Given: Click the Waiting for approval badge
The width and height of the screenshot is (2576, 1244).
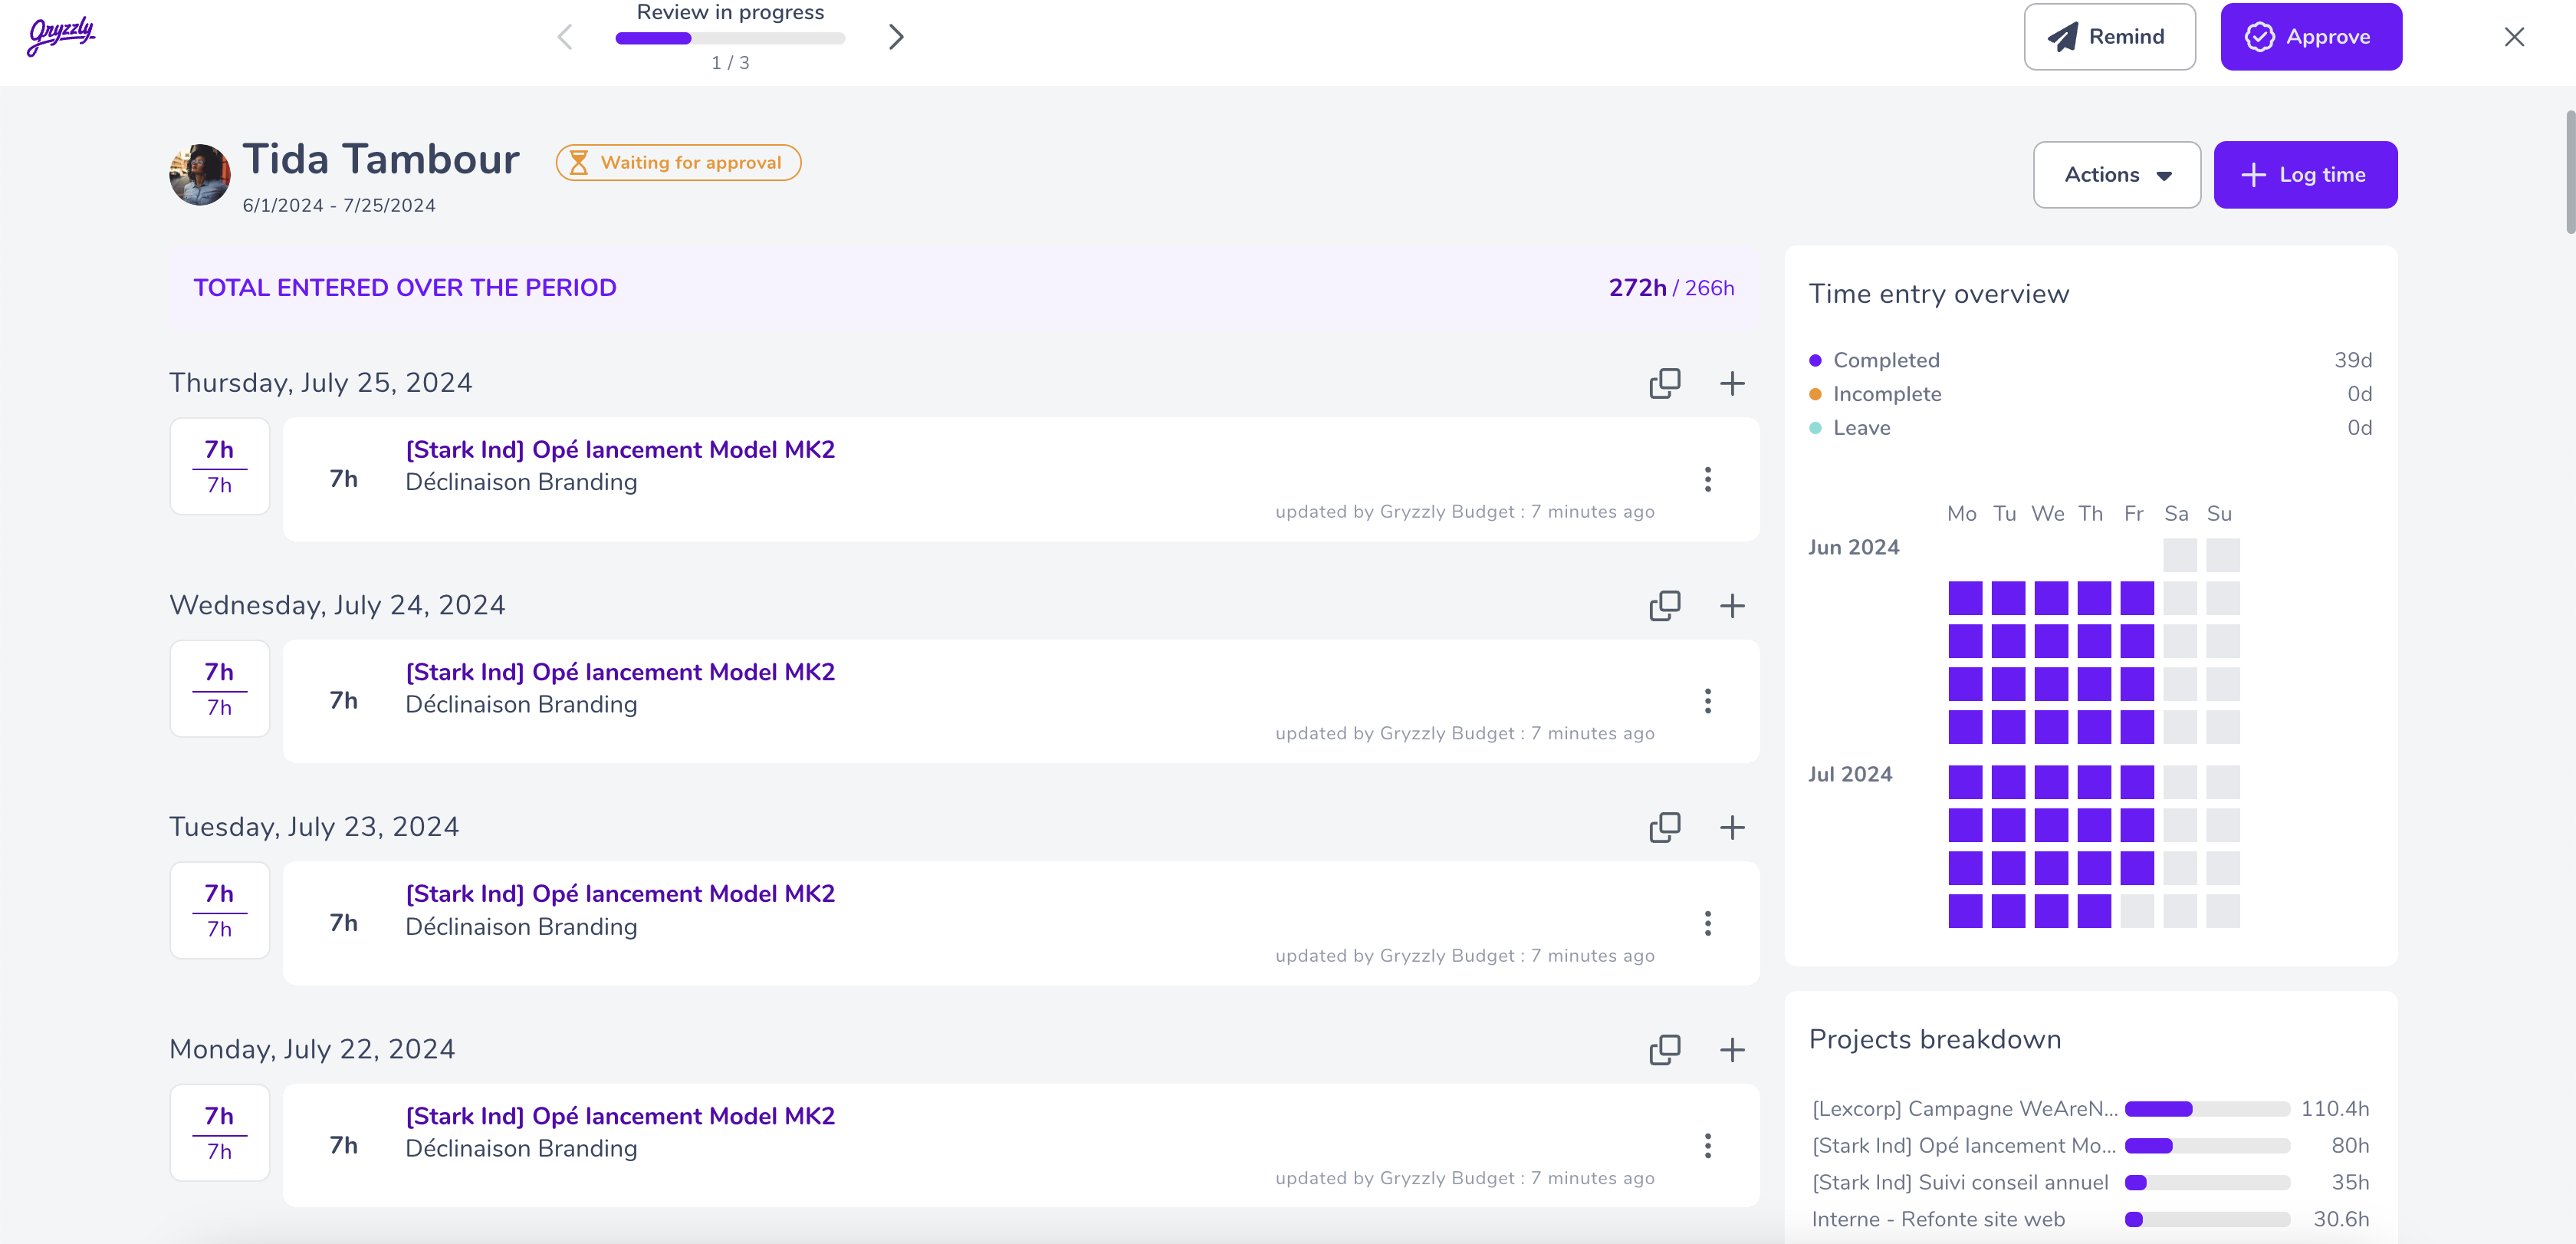Looking at the screenshot, I should click(678, 163).
